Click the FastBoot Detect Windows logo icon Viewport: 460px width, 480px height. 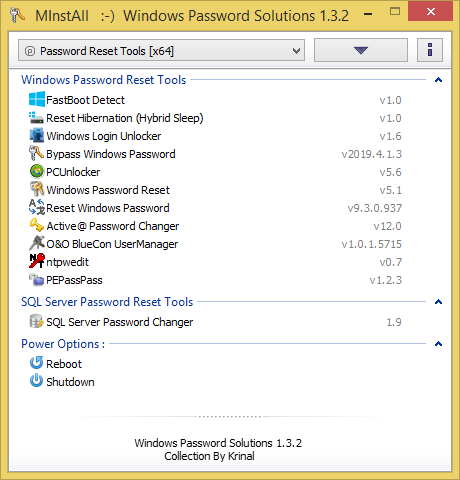point(37,99)
